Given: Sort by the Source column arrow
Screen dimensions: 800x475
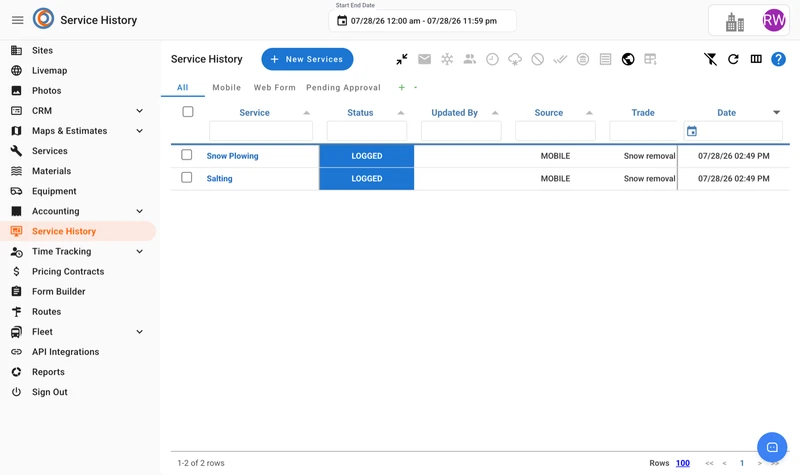Looking at the screenshot, I should 589,113.
